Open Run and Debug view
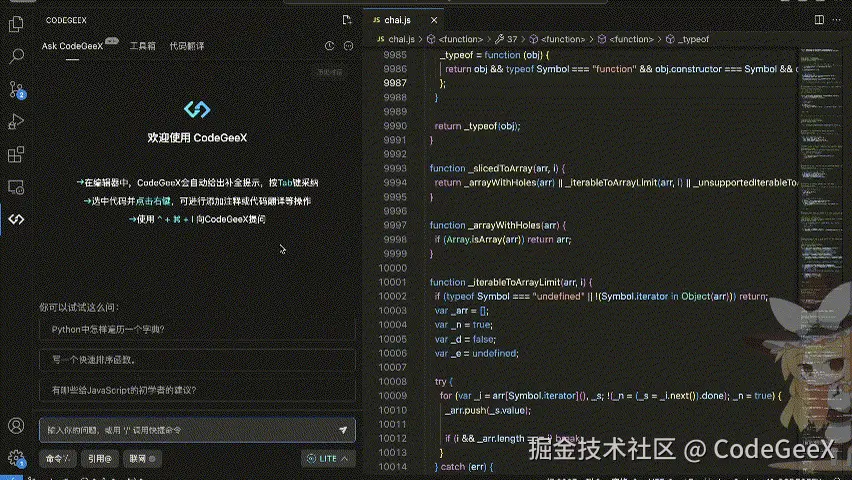Viewport: 852px width, 480px height. click(x=16, y=122)
